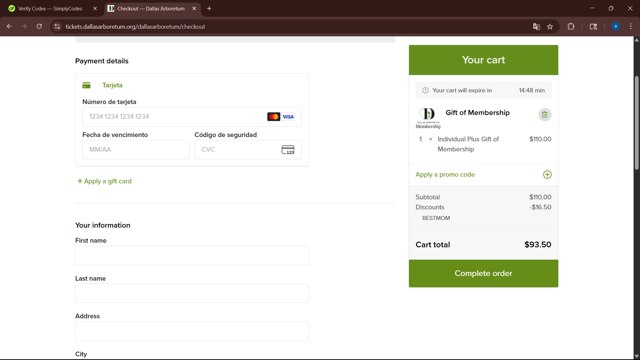
Task: Click the Visa logo in card field
Action: [x=288, y=117]
